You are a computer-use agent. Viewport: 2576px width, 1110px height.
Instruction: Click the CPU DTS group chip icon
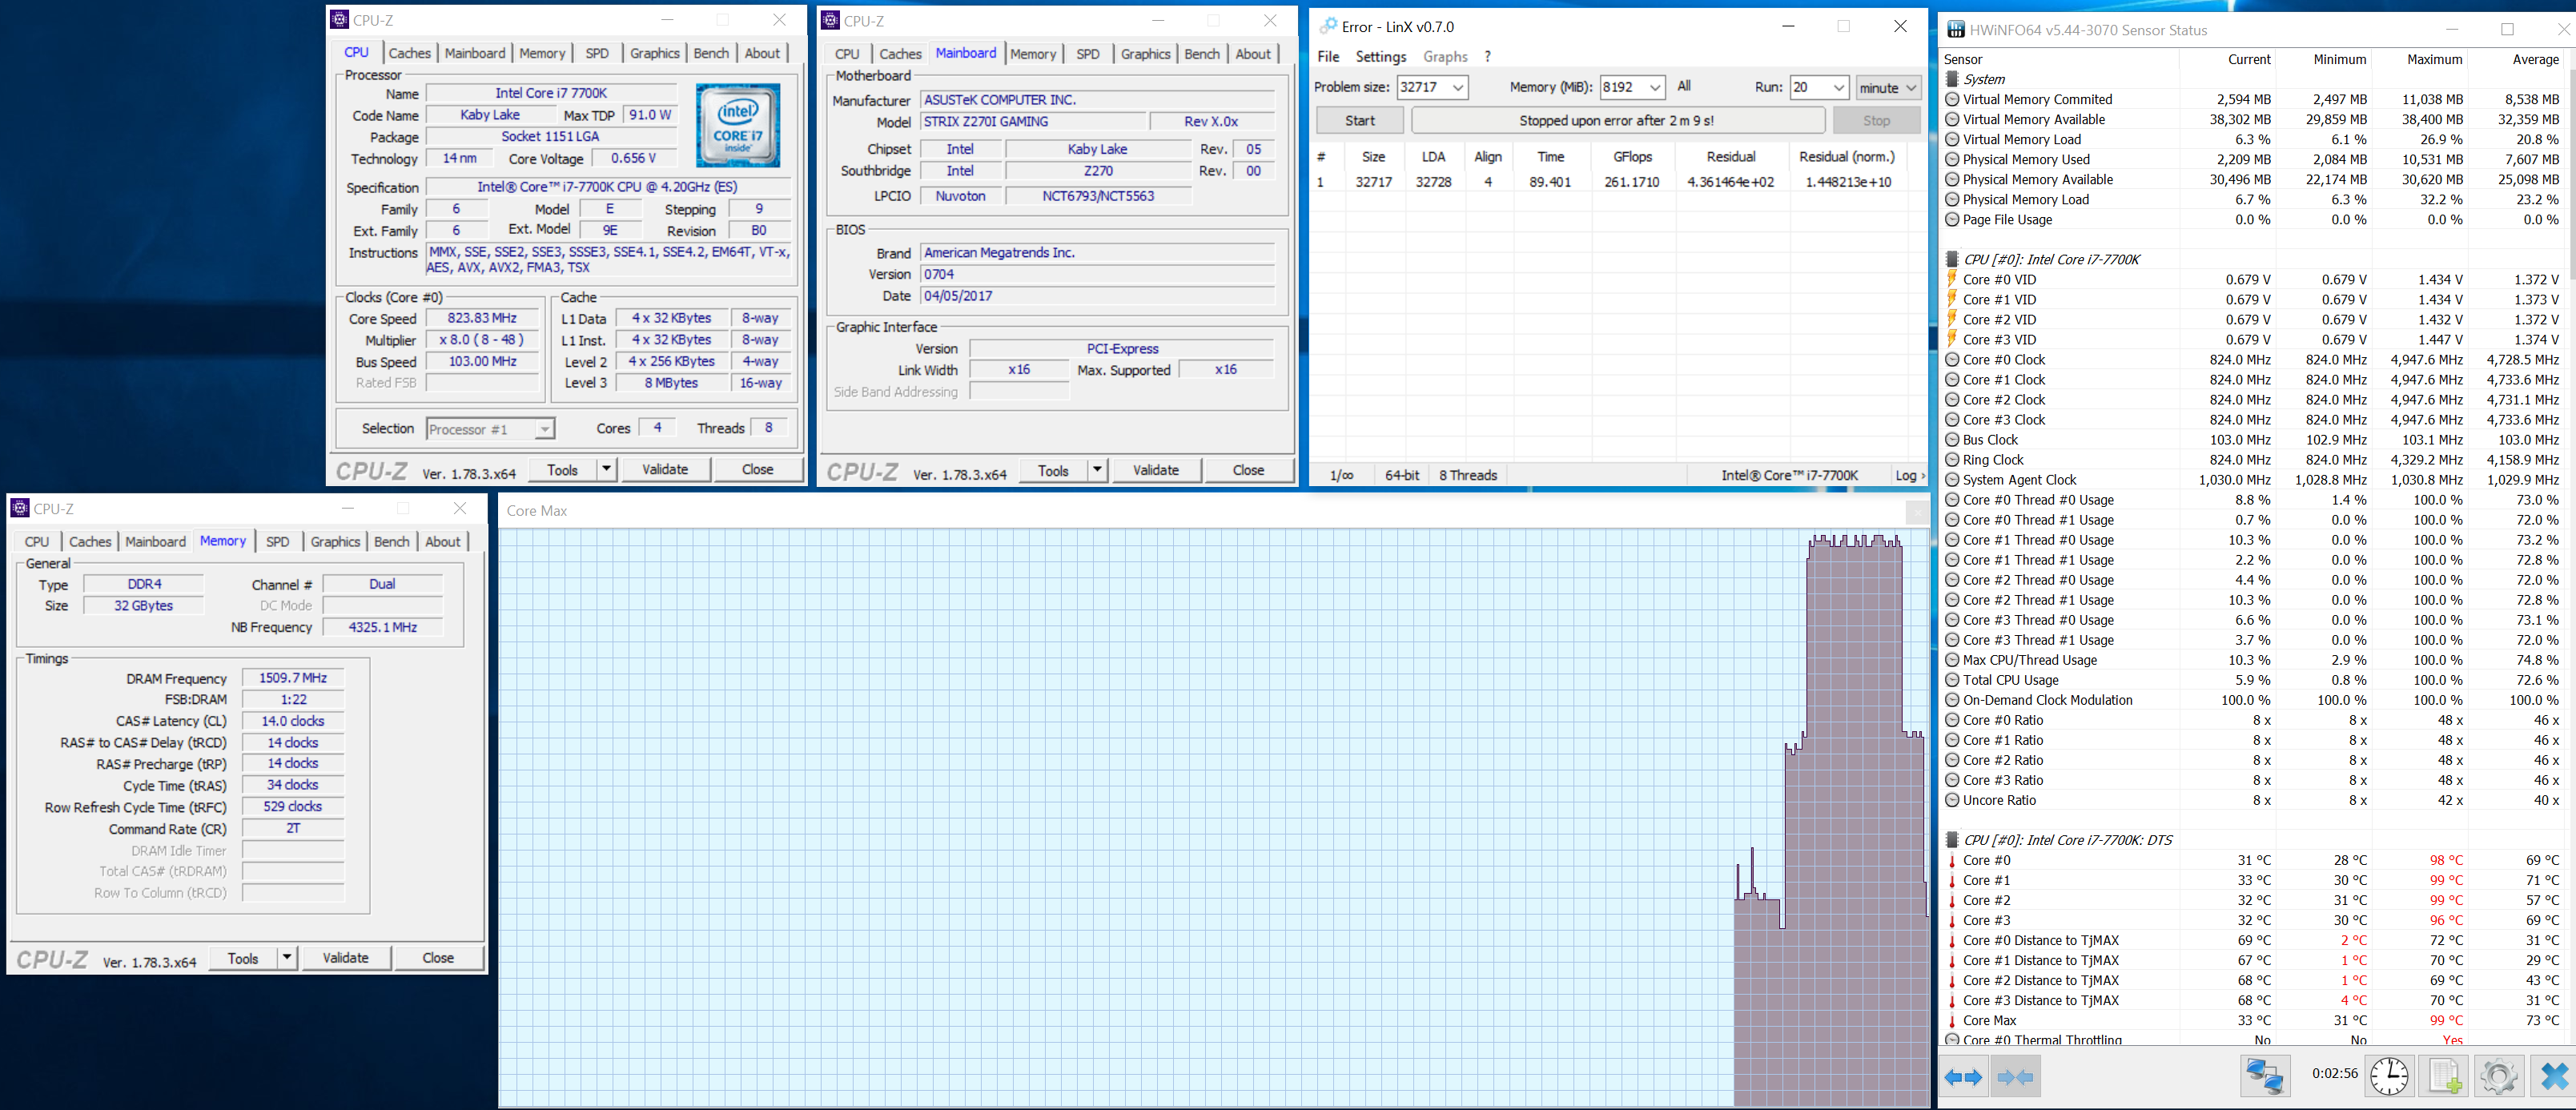1952,840
